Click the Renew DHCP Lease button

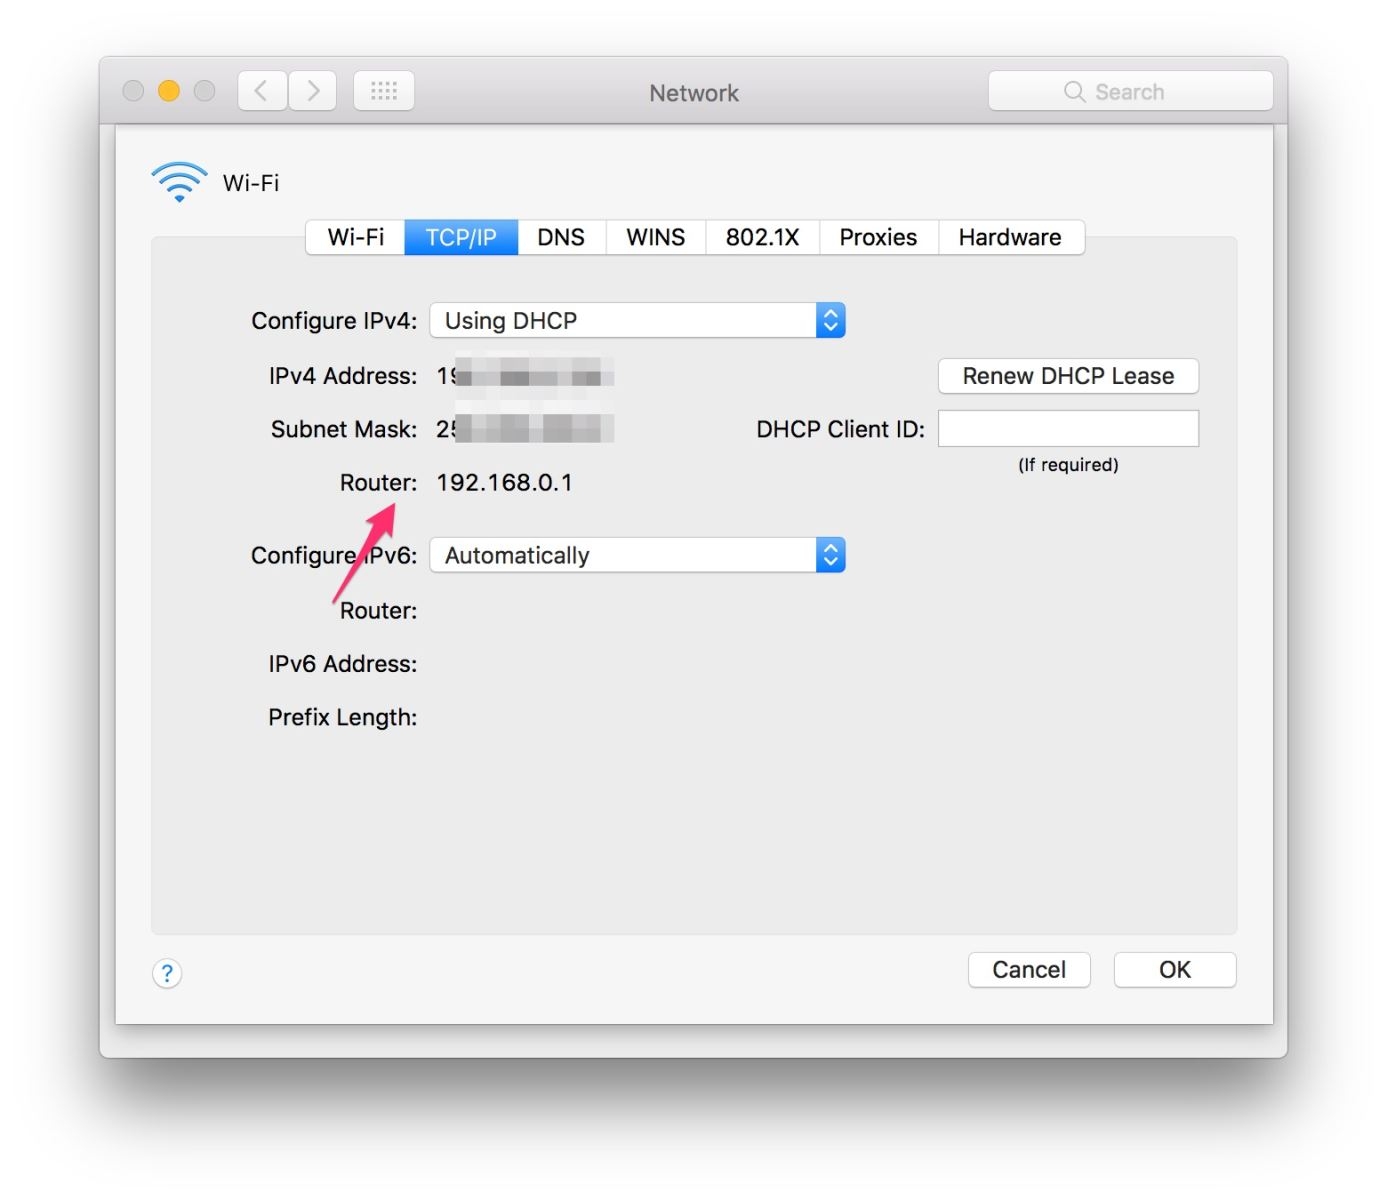tap(1068, 376)
